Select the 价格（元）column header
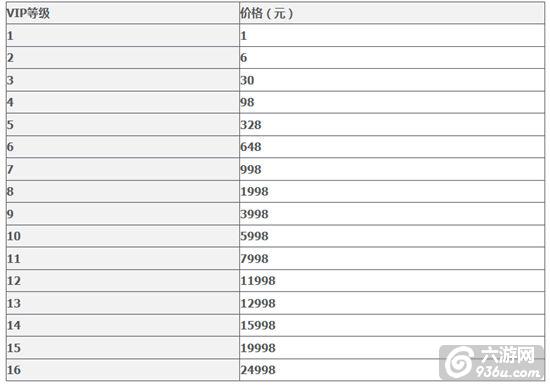550x386 pixels. [392, 13]
